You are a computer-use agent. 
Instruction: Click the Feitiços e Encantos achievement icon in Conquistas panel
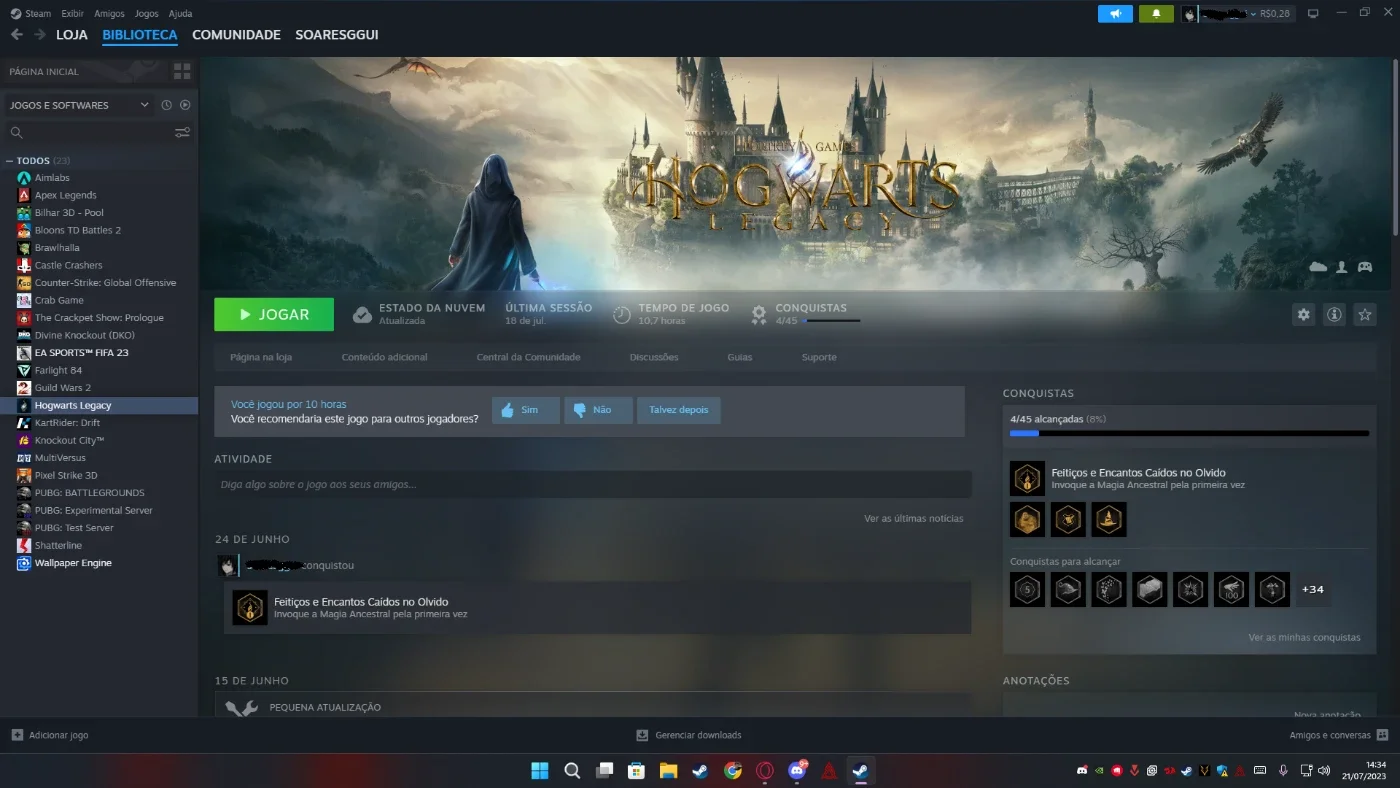click(x=1027, y=478)
